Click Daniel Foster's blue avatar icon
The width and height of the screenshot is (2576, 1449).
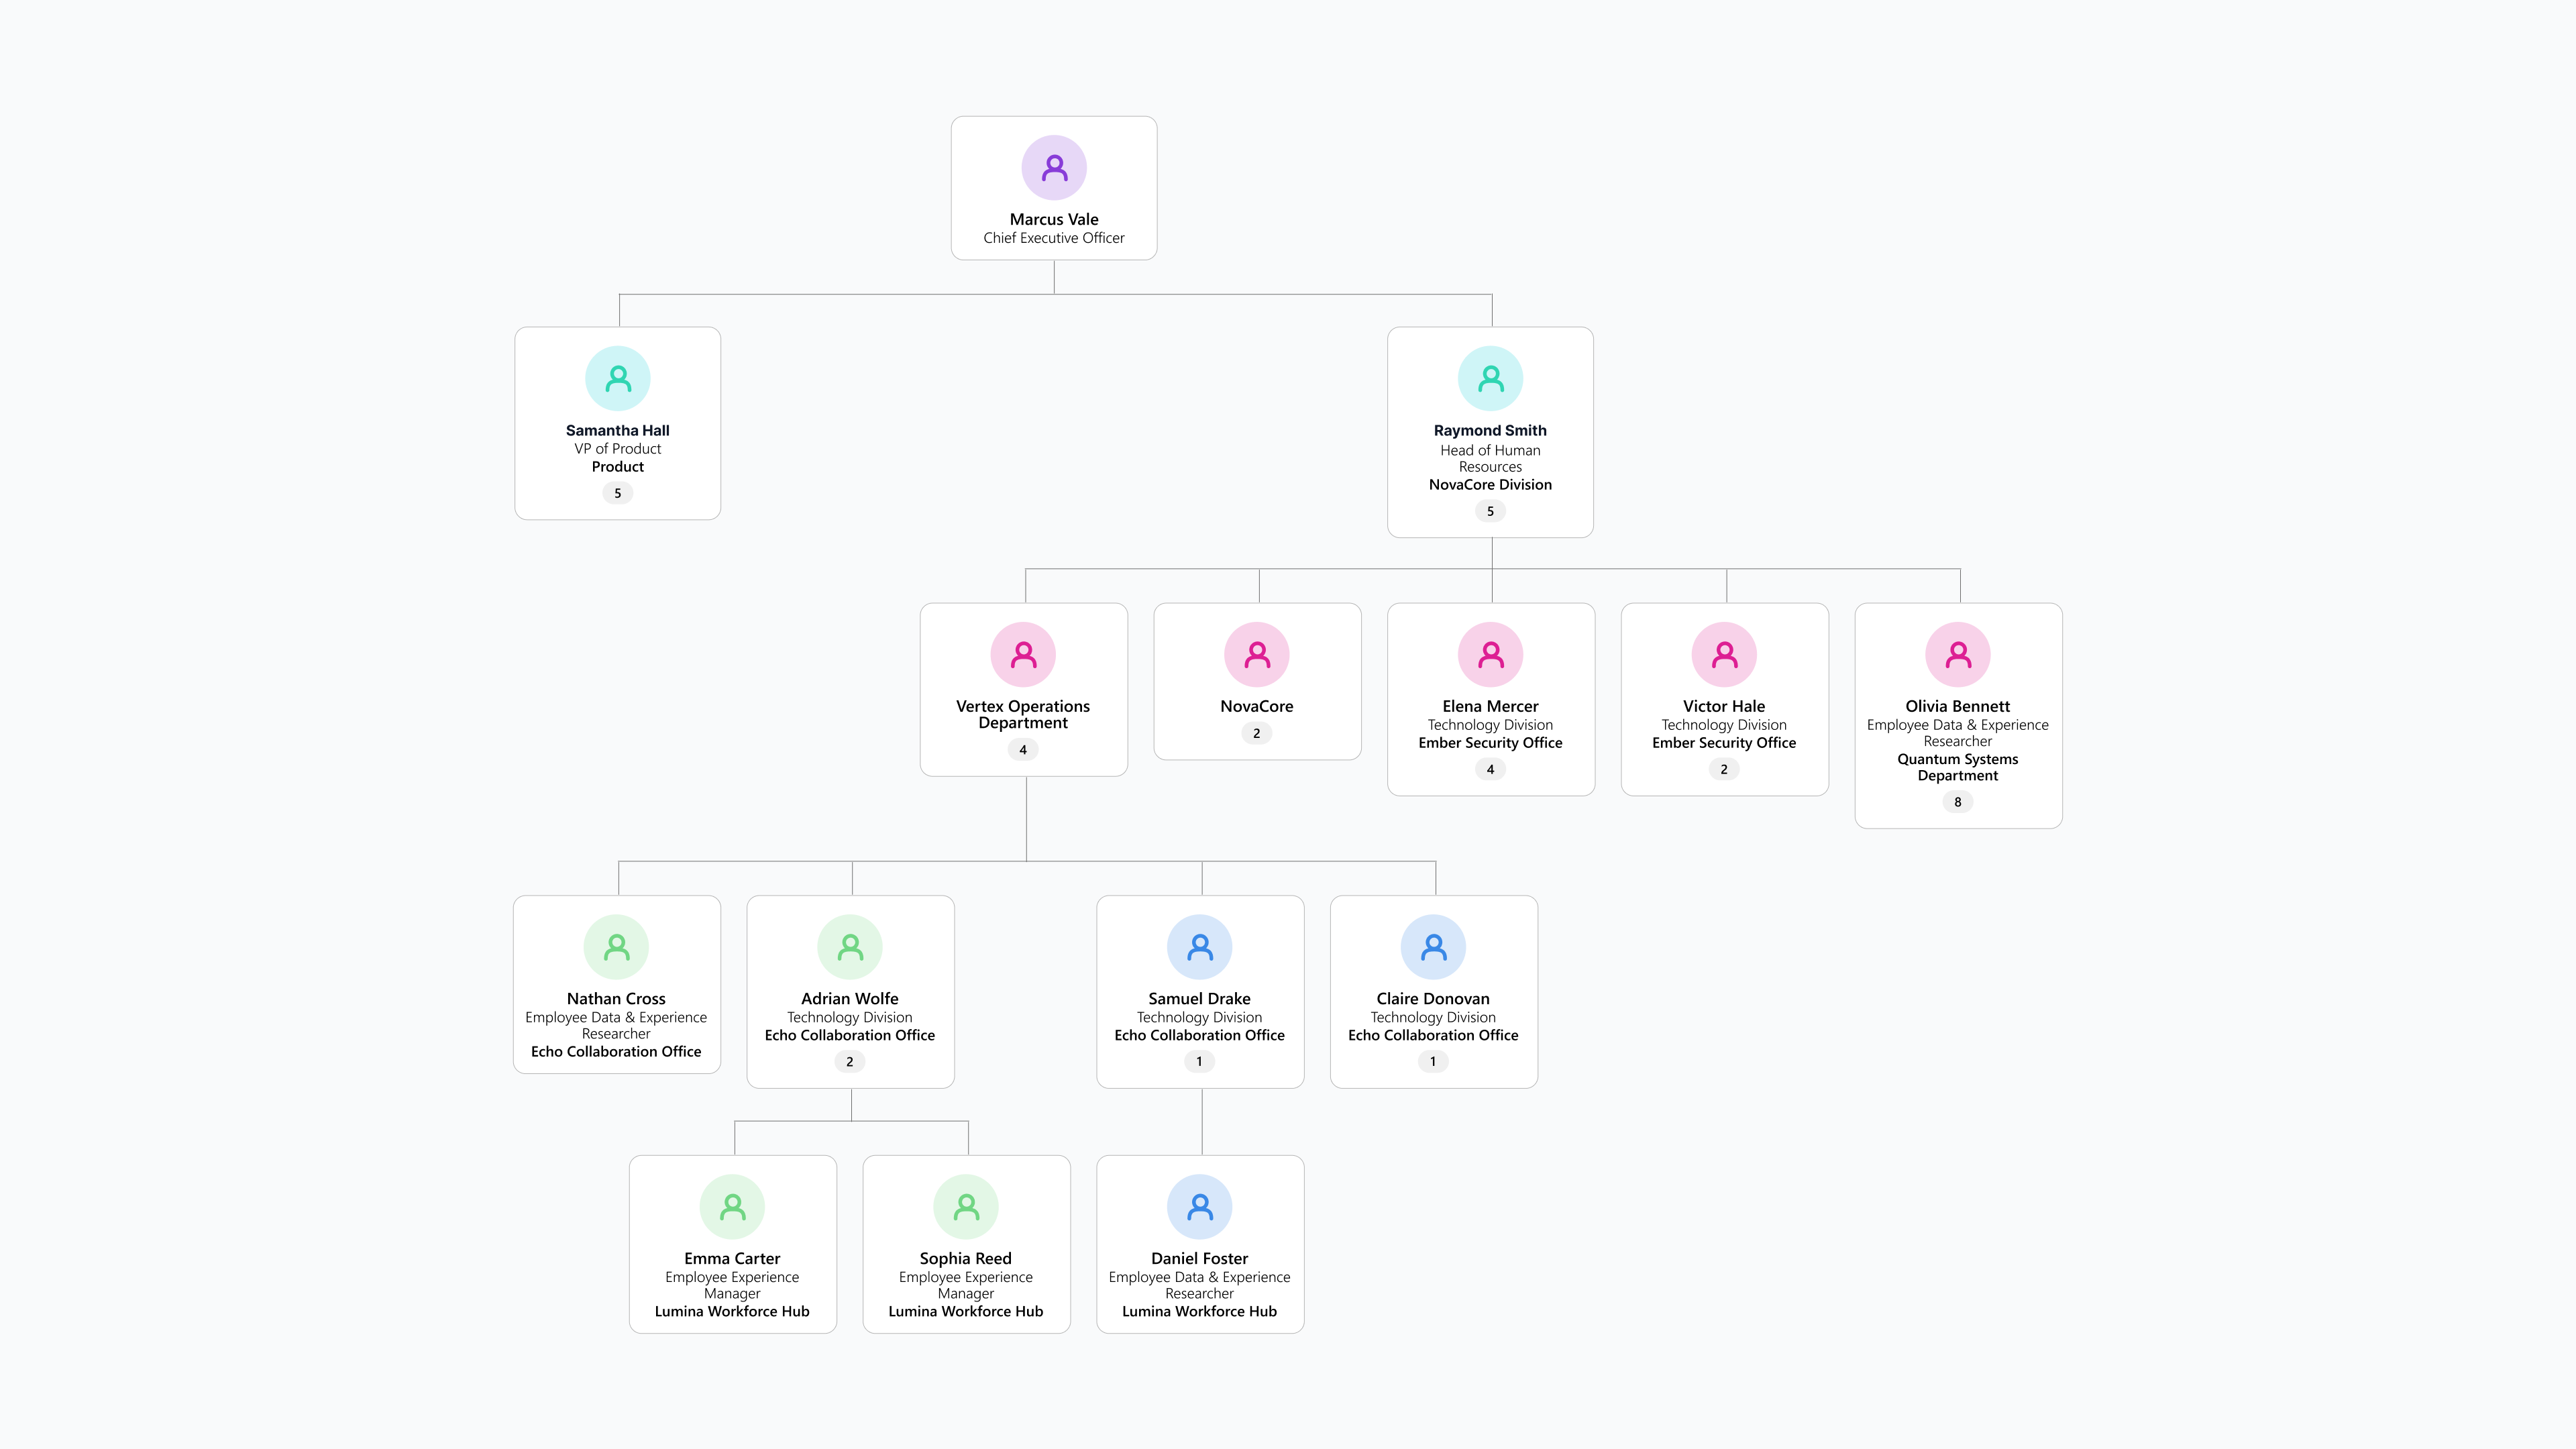(x=1200, y=1207)
